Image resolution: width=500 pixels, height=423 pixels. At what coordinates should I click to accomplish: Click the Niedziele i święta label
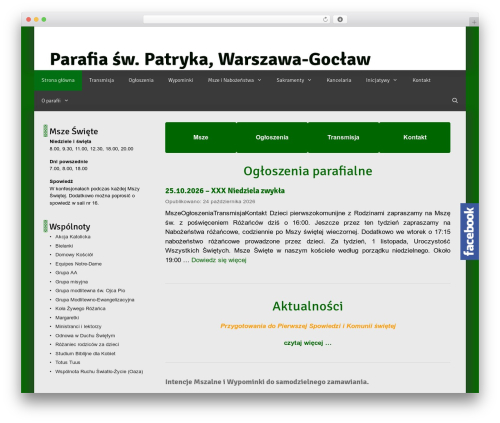(70, 141)
